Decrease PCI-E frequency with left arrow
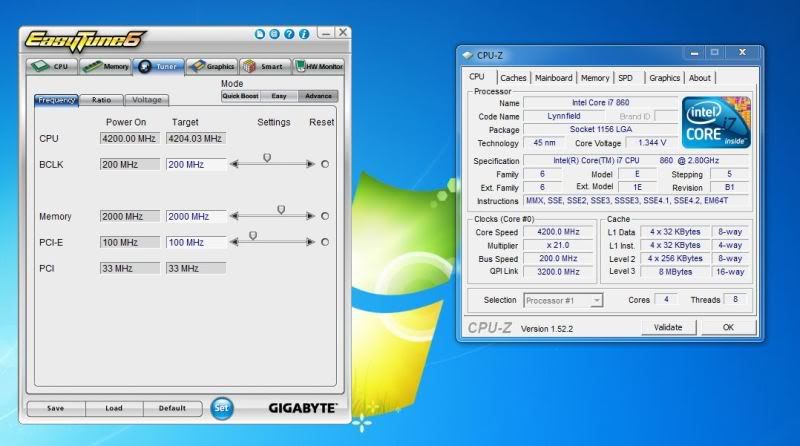The image size is (800, 446). pos(234,242)
